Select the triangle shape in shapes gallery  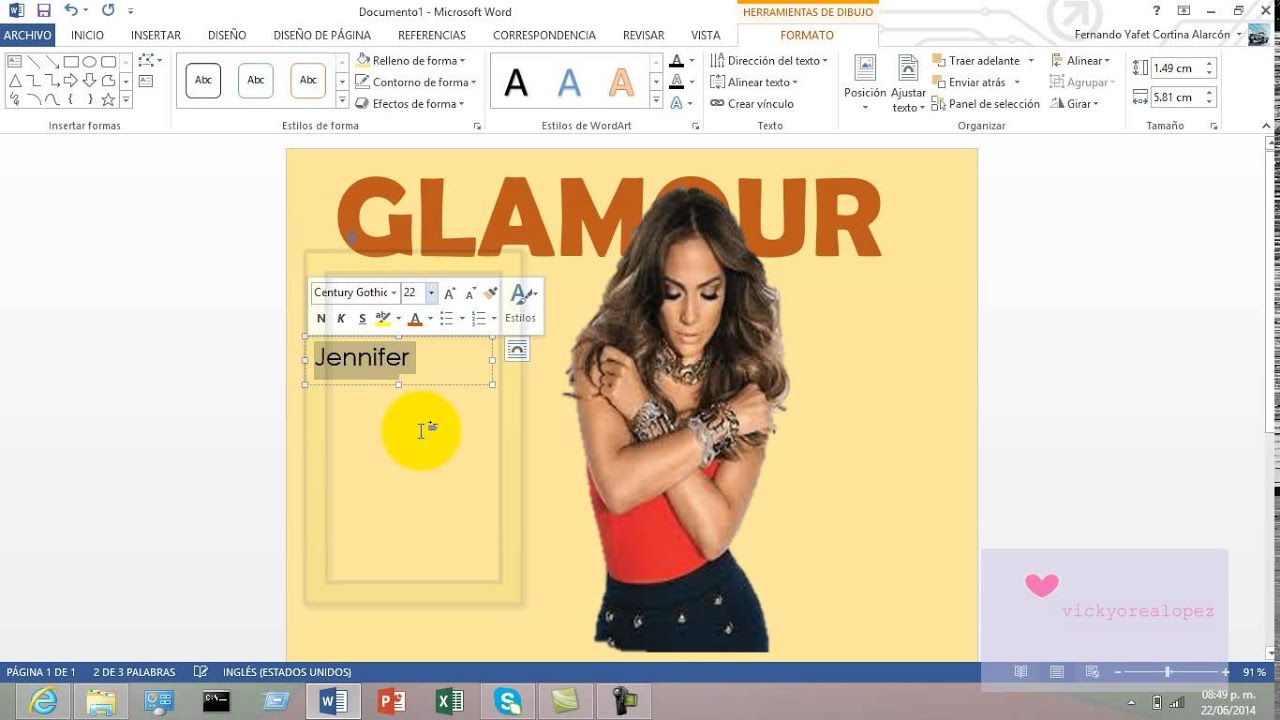pyautogui.click(x=15, y=80)
